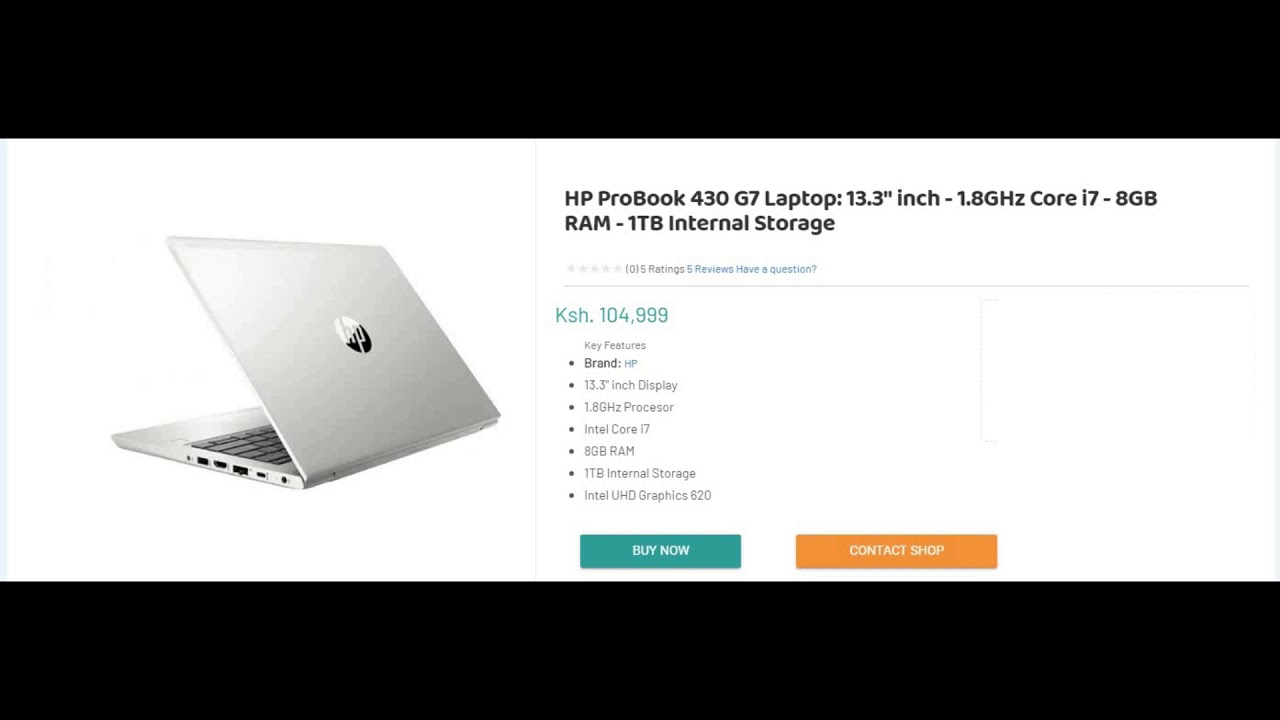
Task: Open the 5 Reviews link
Action: coord(710,269)
